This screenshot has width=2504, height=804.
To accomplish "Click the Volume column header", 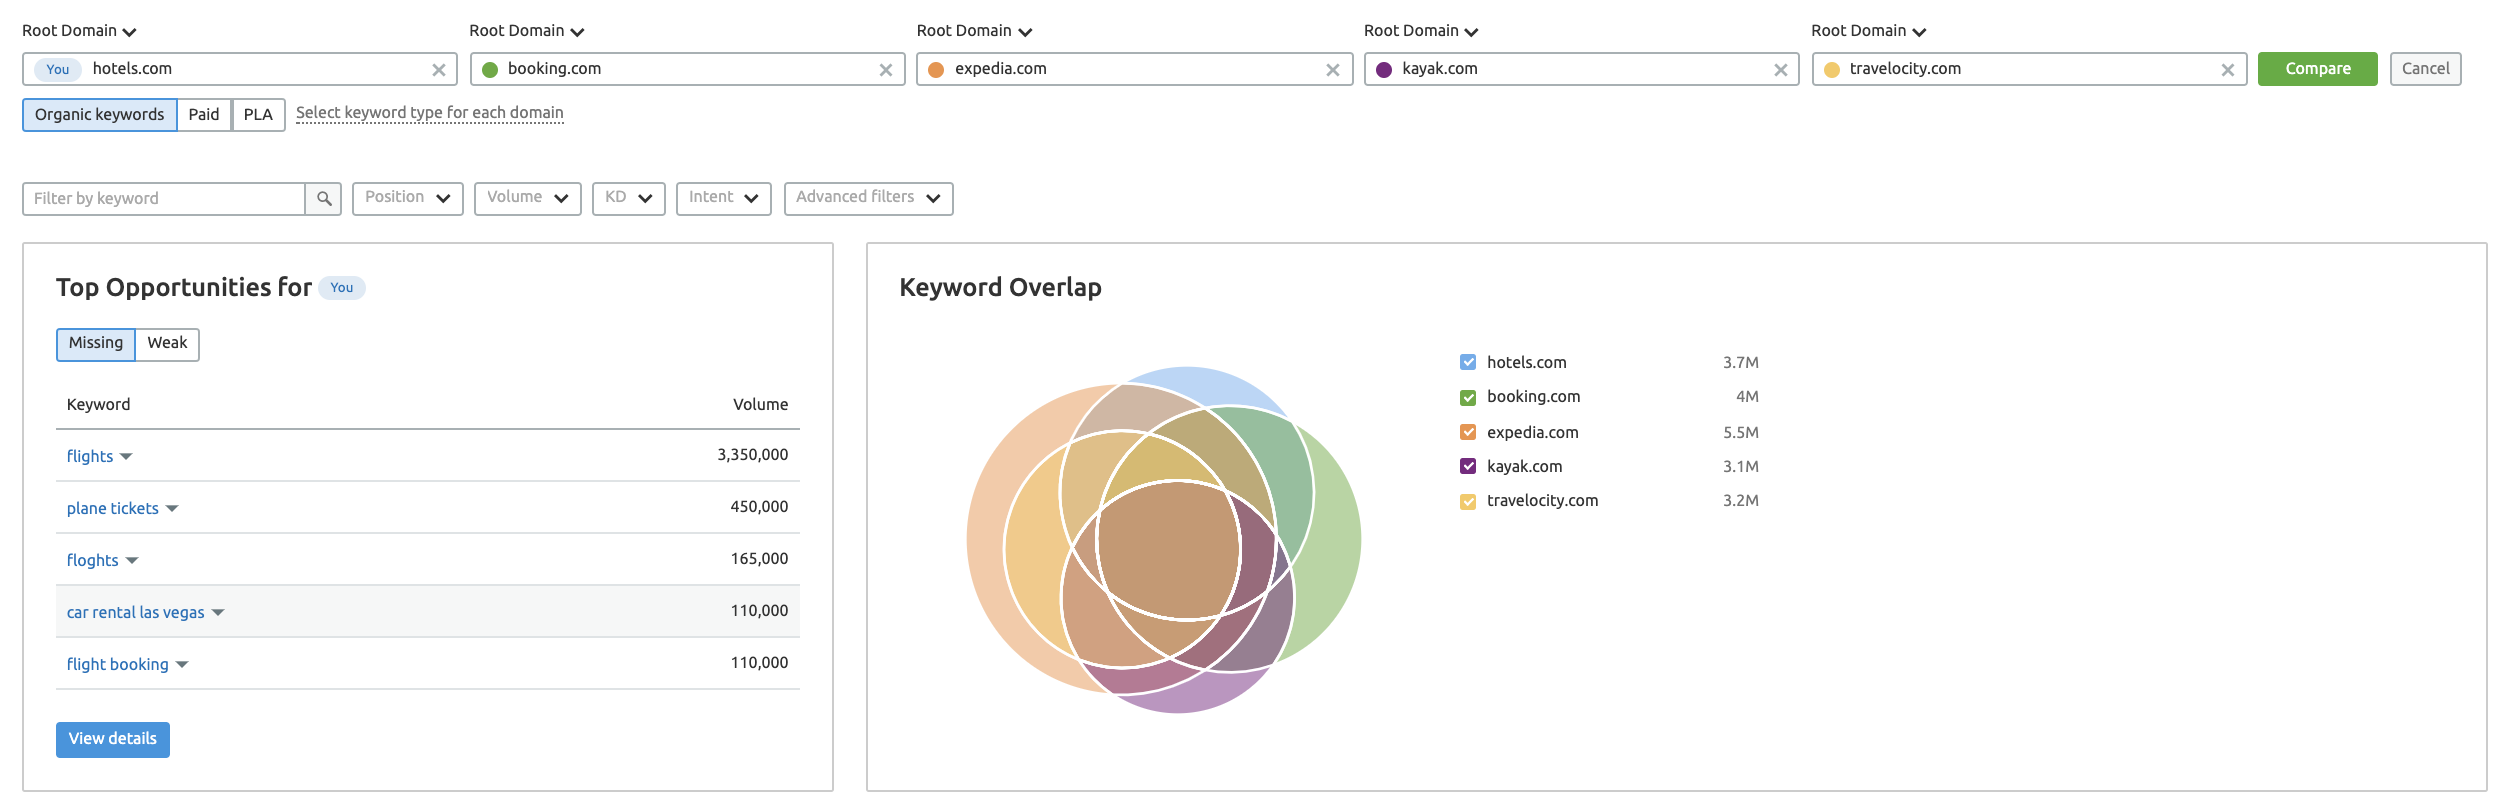I will [x=760, y=405].
